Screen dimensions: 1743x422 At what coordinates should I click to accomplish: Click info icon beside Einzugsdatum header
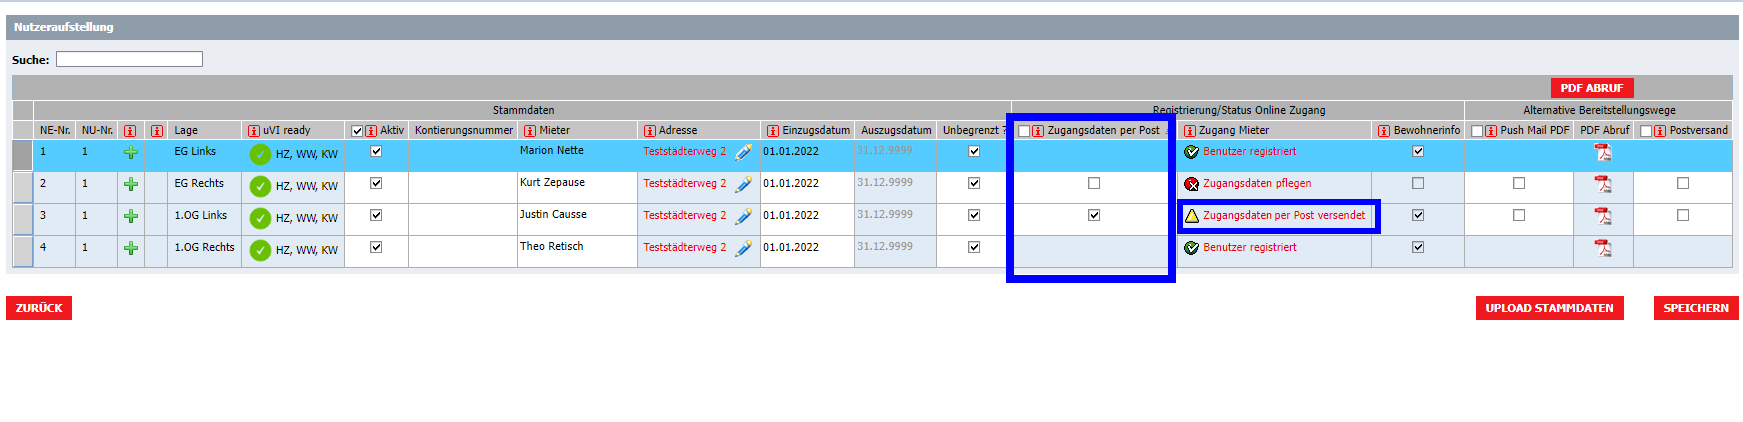(773, 131)
